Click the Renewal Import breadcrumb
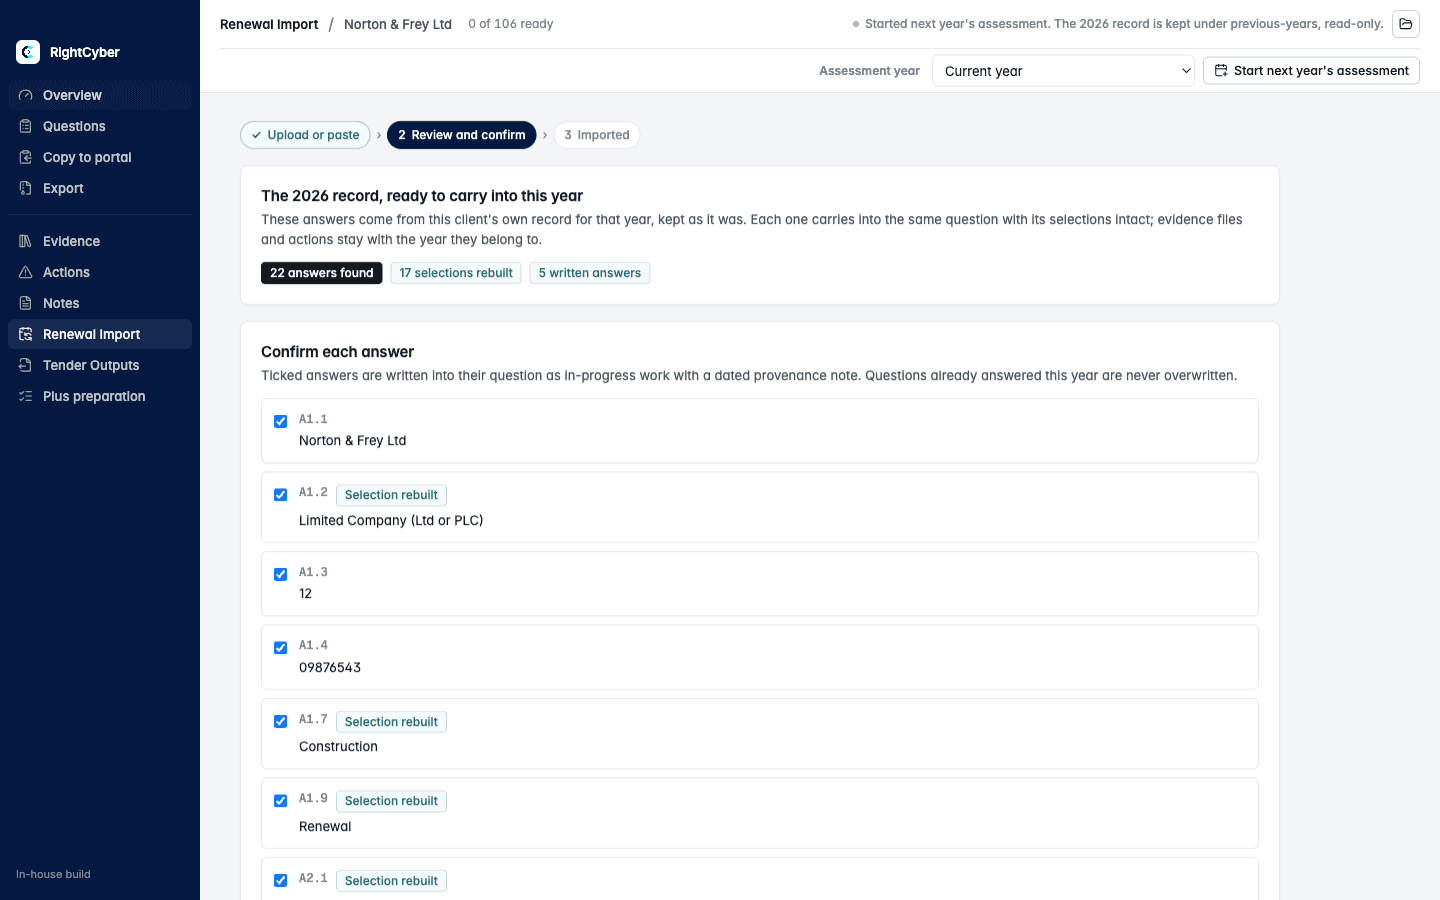This screenshot has height=900, width=1440. coord(269,24)
